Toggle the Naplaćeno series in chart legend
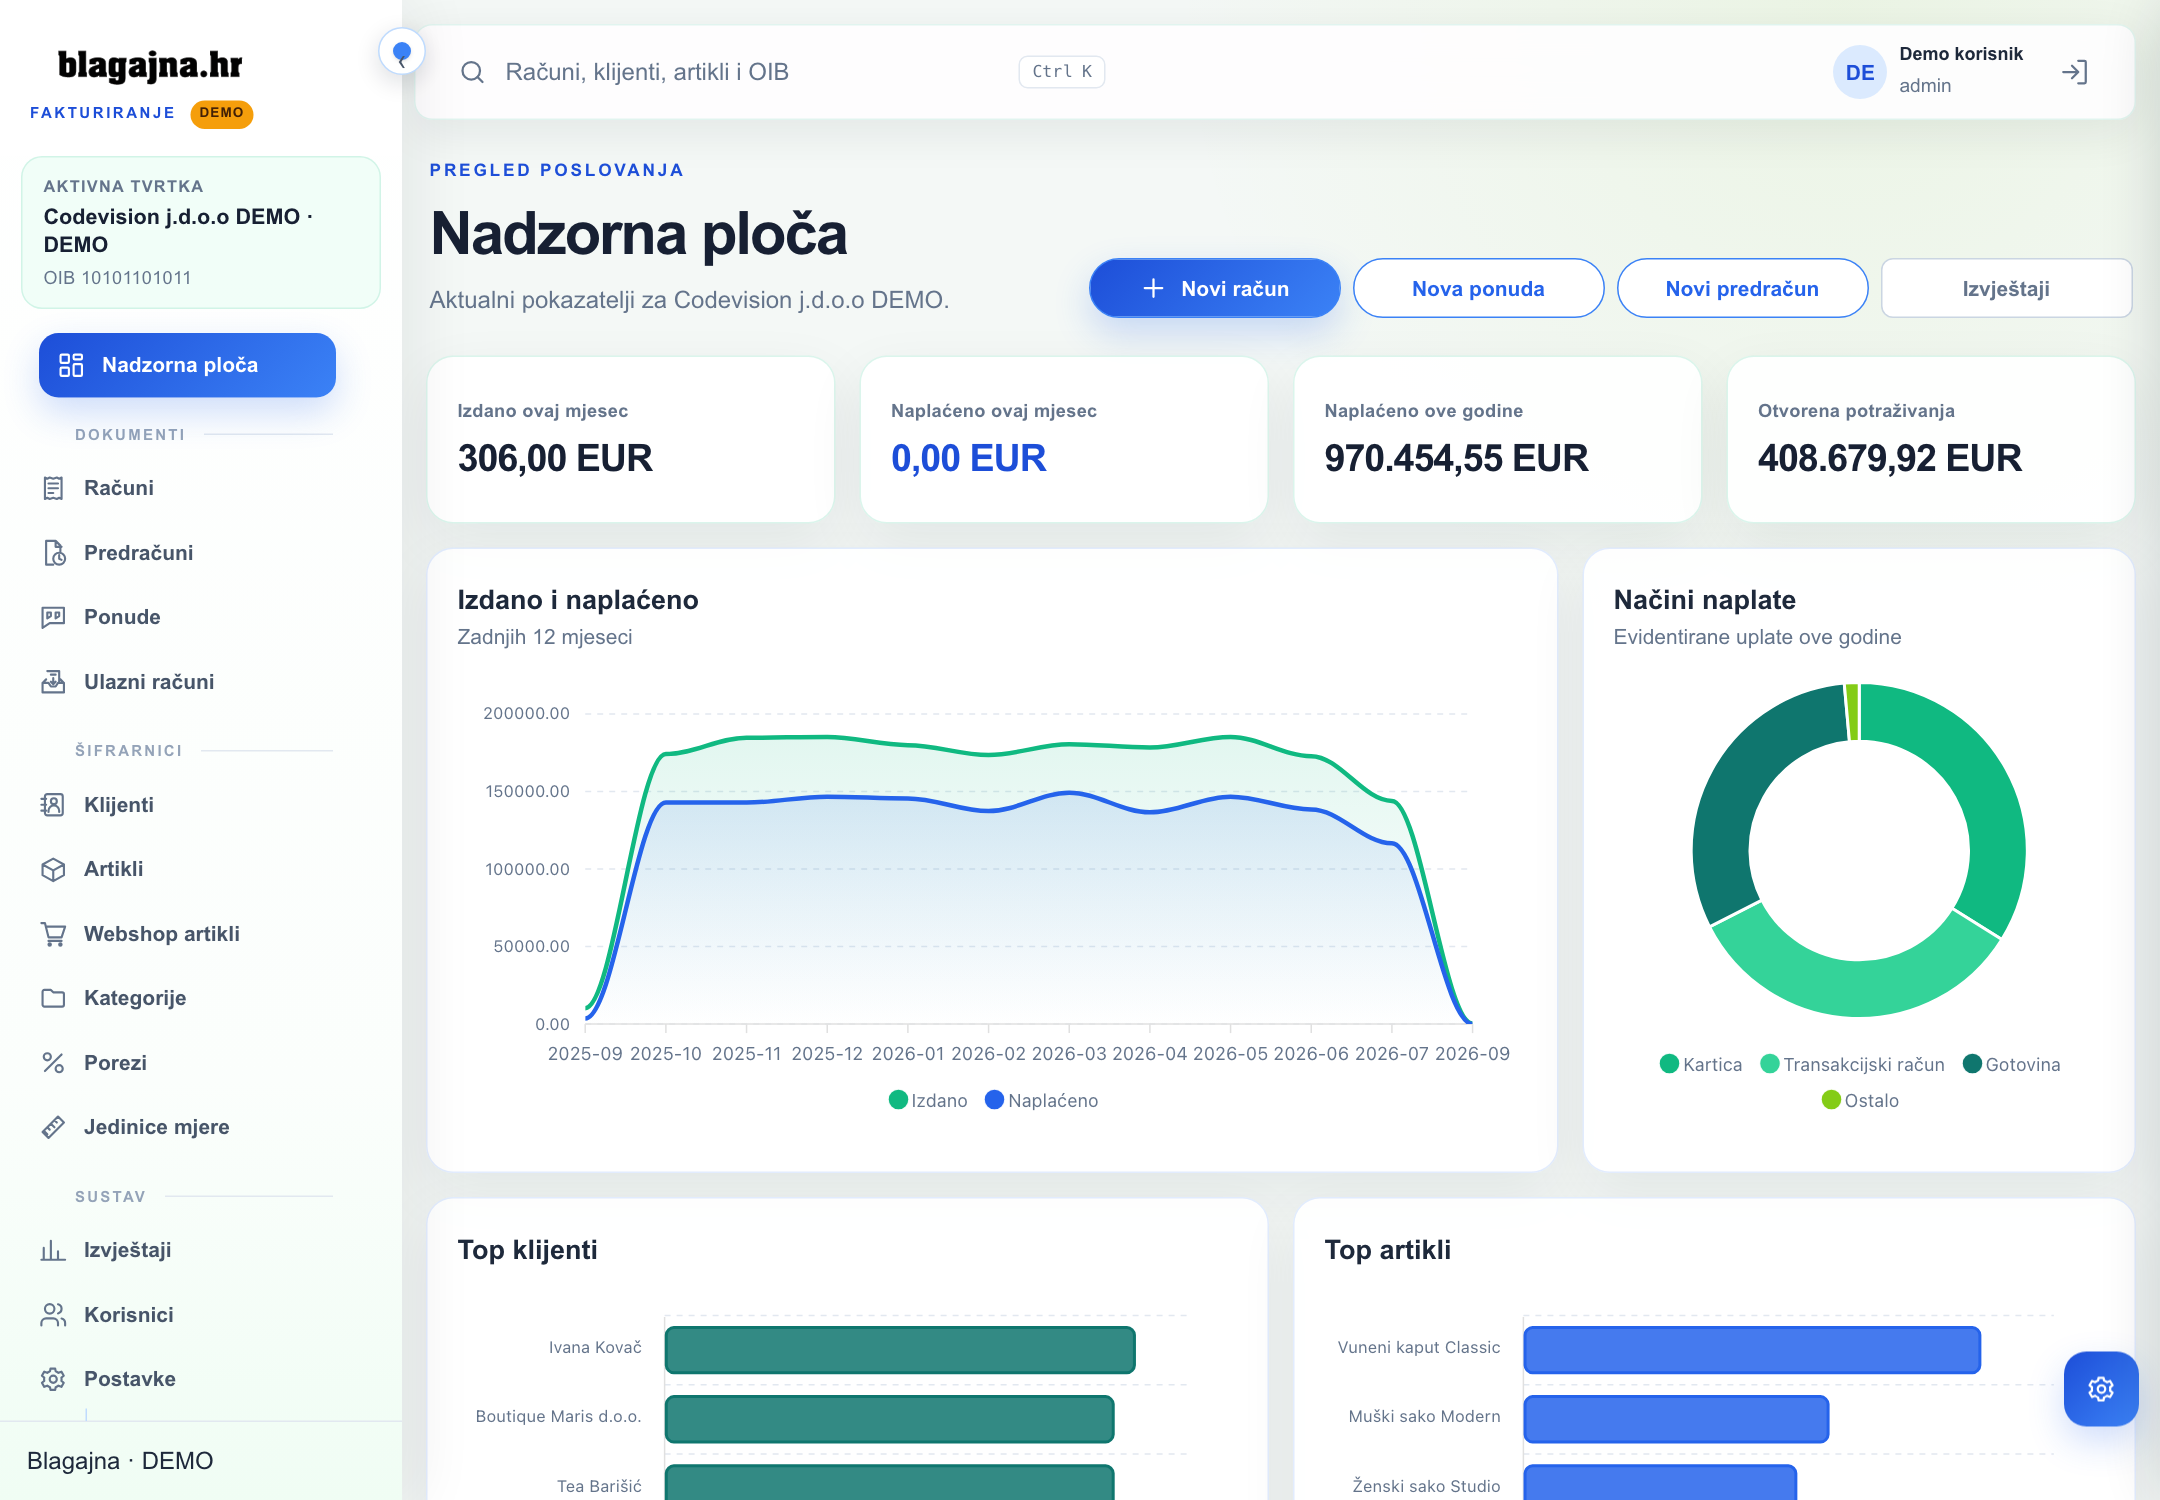Image resolution: width=2160 pixels, height=1500 pixels. pyautogui.click(x=1041, y=1100)
